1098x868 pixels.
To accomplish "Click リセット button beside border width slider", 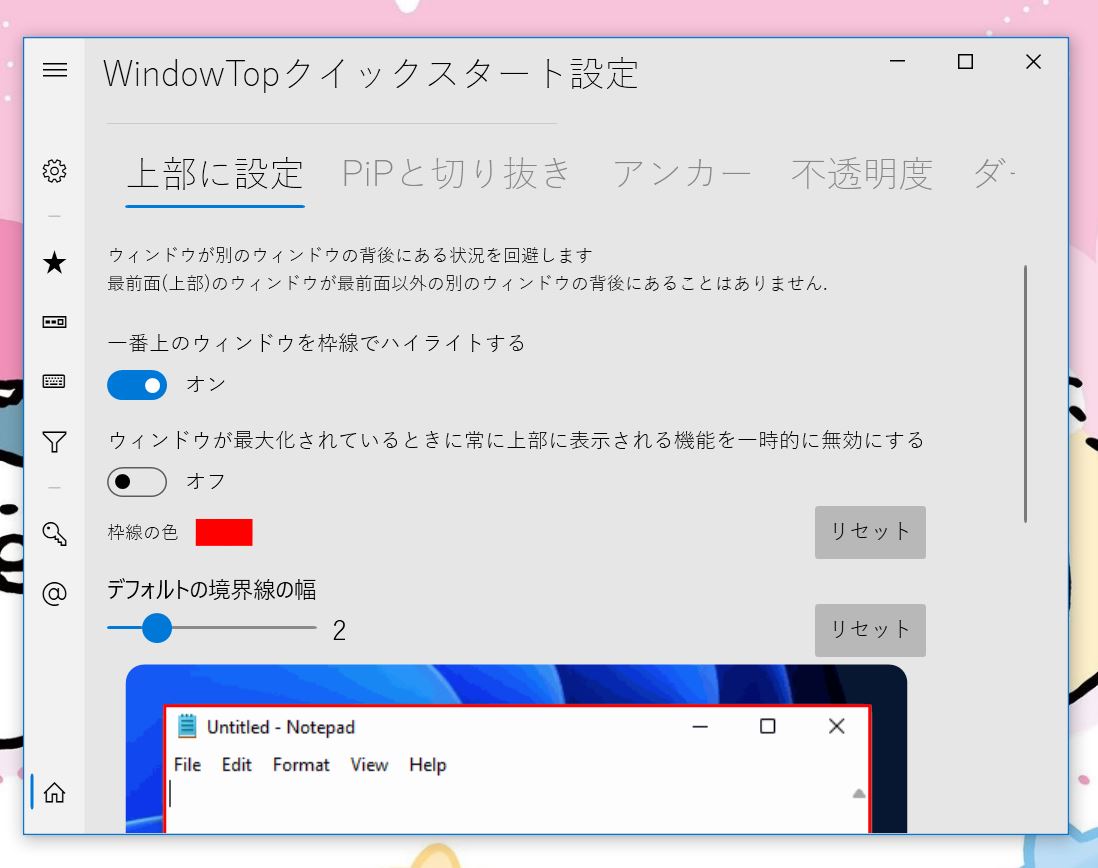I will [x=870, y=630].
